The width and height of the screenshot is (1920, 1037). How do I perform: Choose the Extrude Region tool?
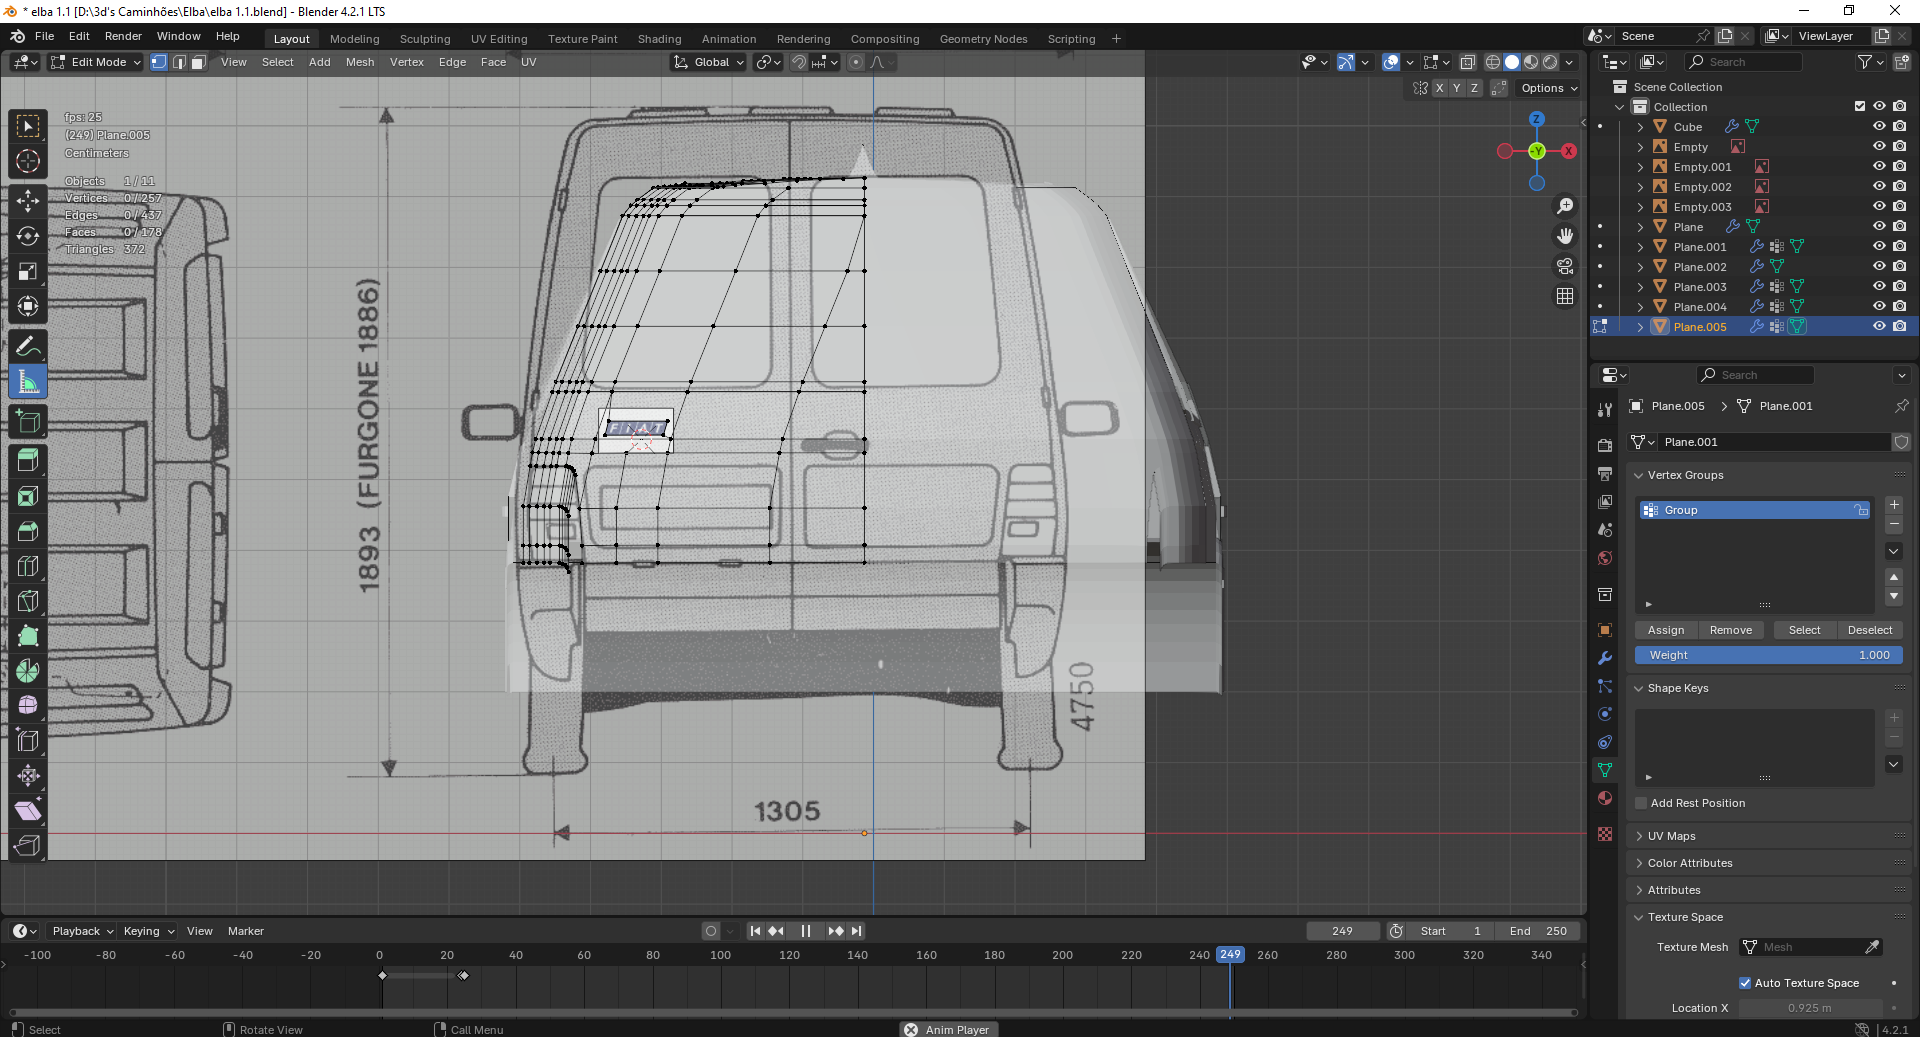(28, 460)
